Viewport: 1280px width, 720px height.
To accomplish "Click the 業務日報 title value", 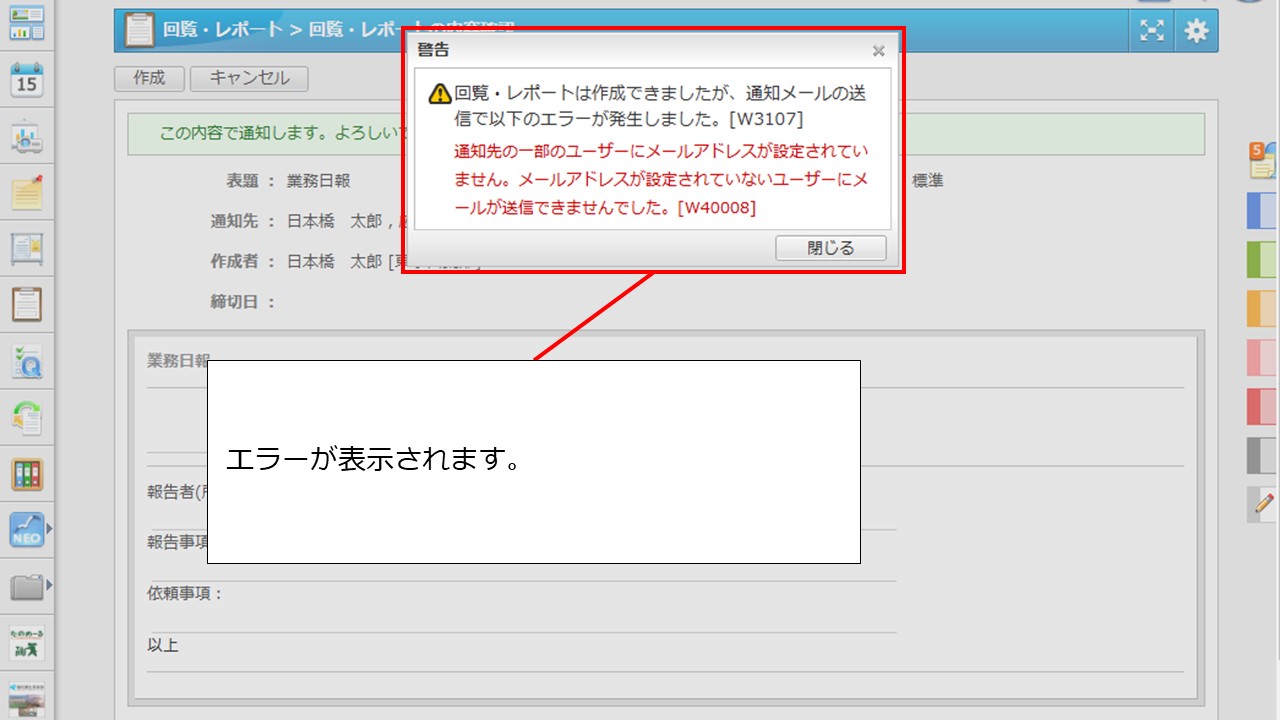I will pyautogui.click(x=318, y=181).
